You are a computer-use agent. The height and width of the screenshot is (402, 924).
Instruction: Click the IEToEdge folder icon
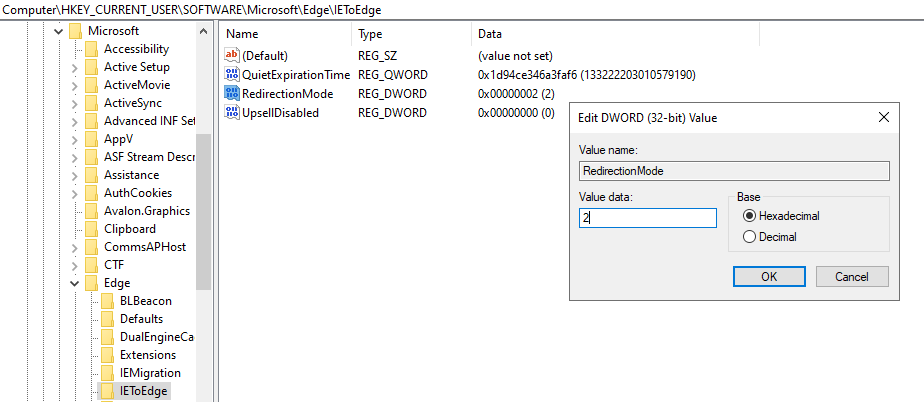[x=107, y=391]
